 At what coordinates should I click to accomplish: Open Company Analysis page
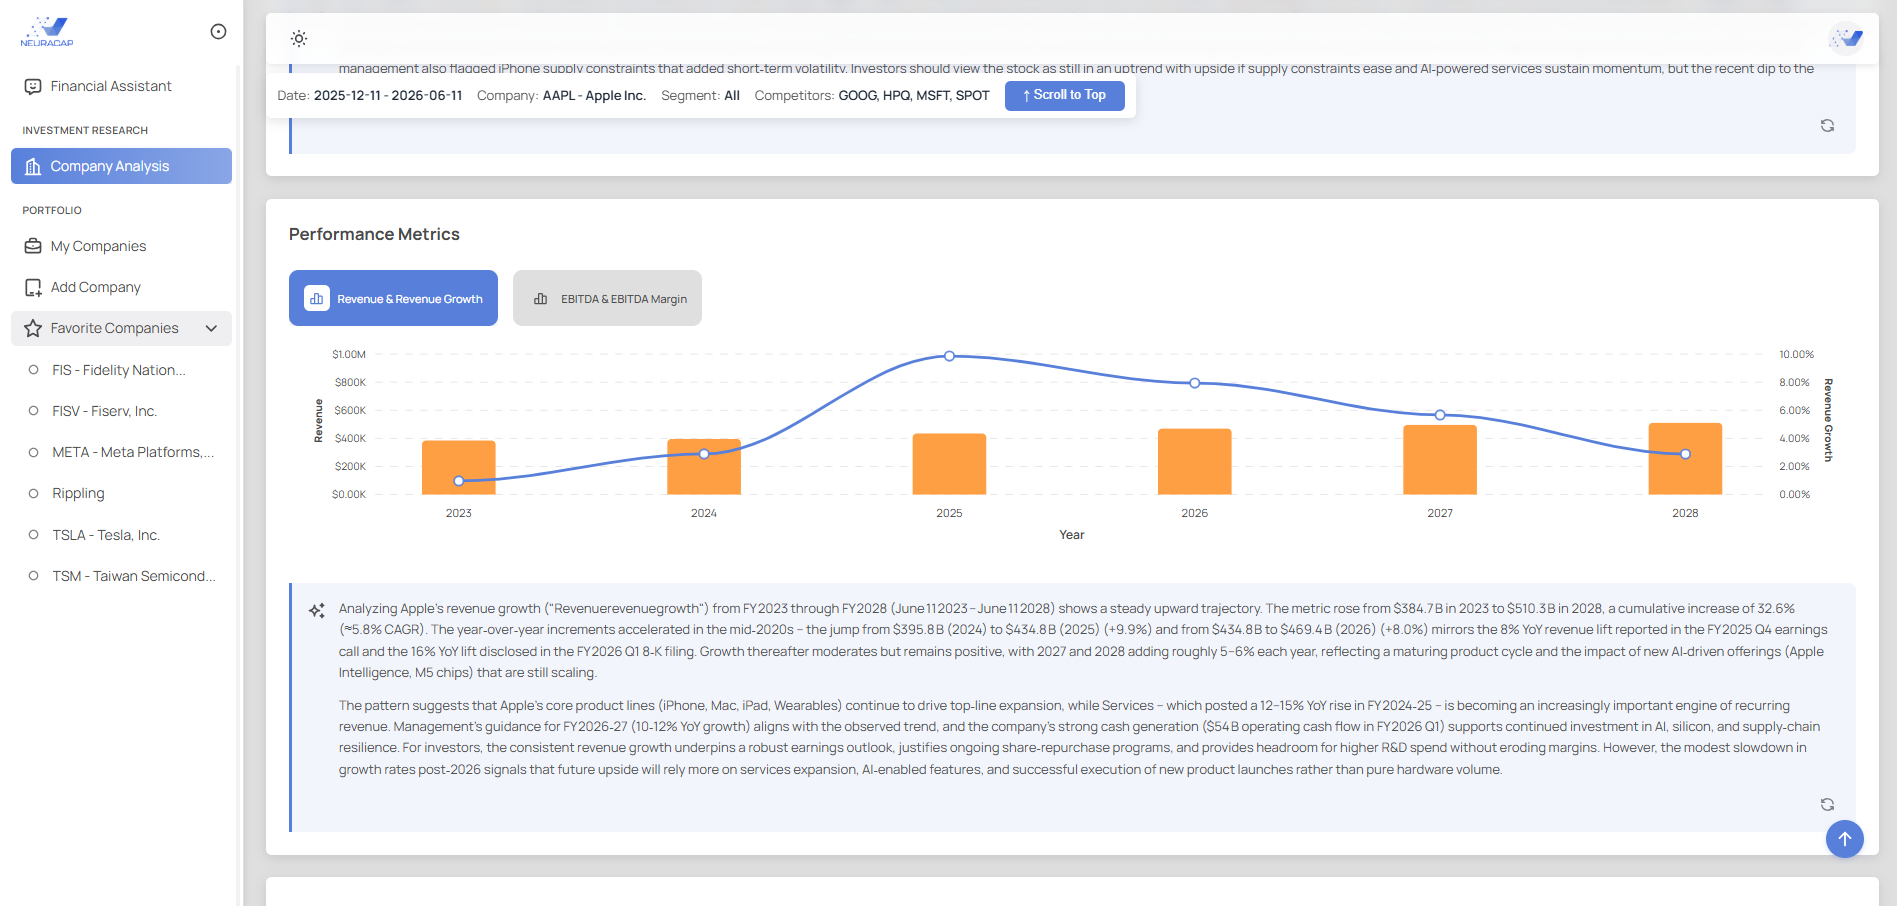click(x=121, y=166)
